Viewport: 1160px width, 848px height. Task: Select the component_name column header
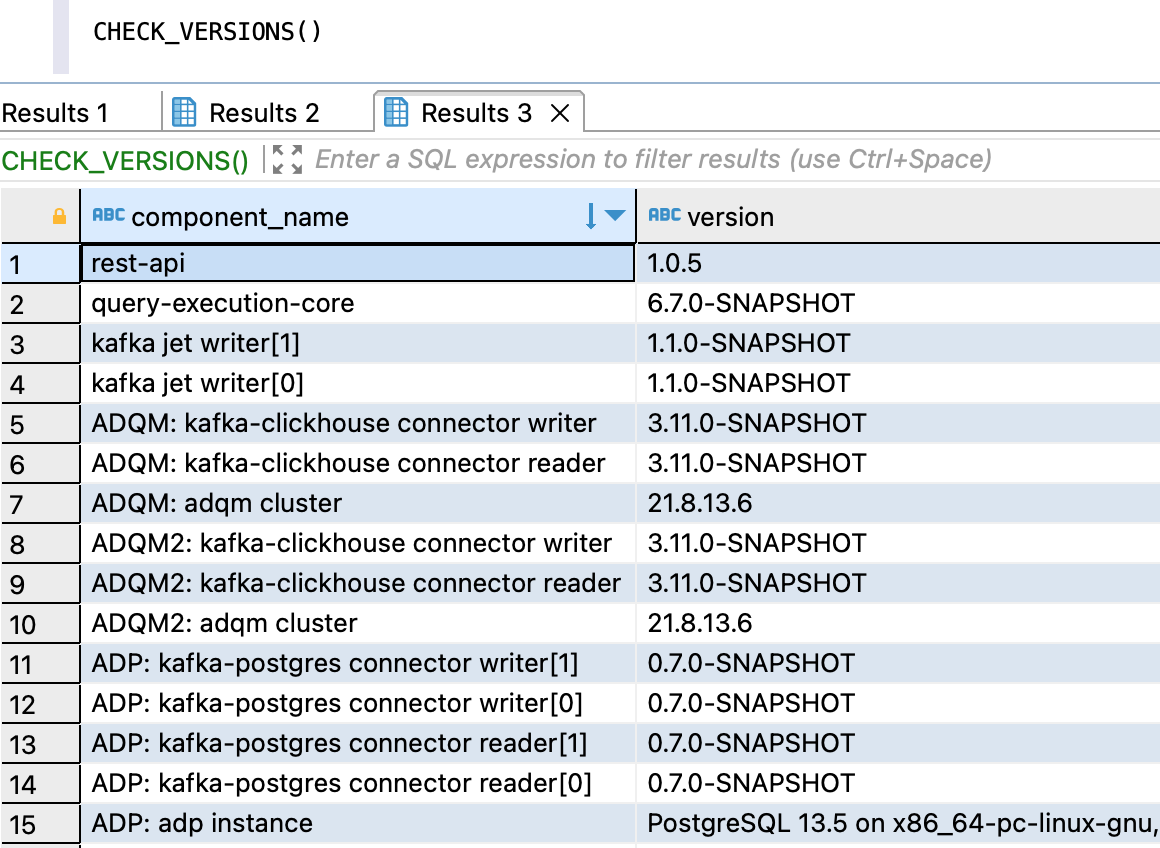(x=240, y=217)
